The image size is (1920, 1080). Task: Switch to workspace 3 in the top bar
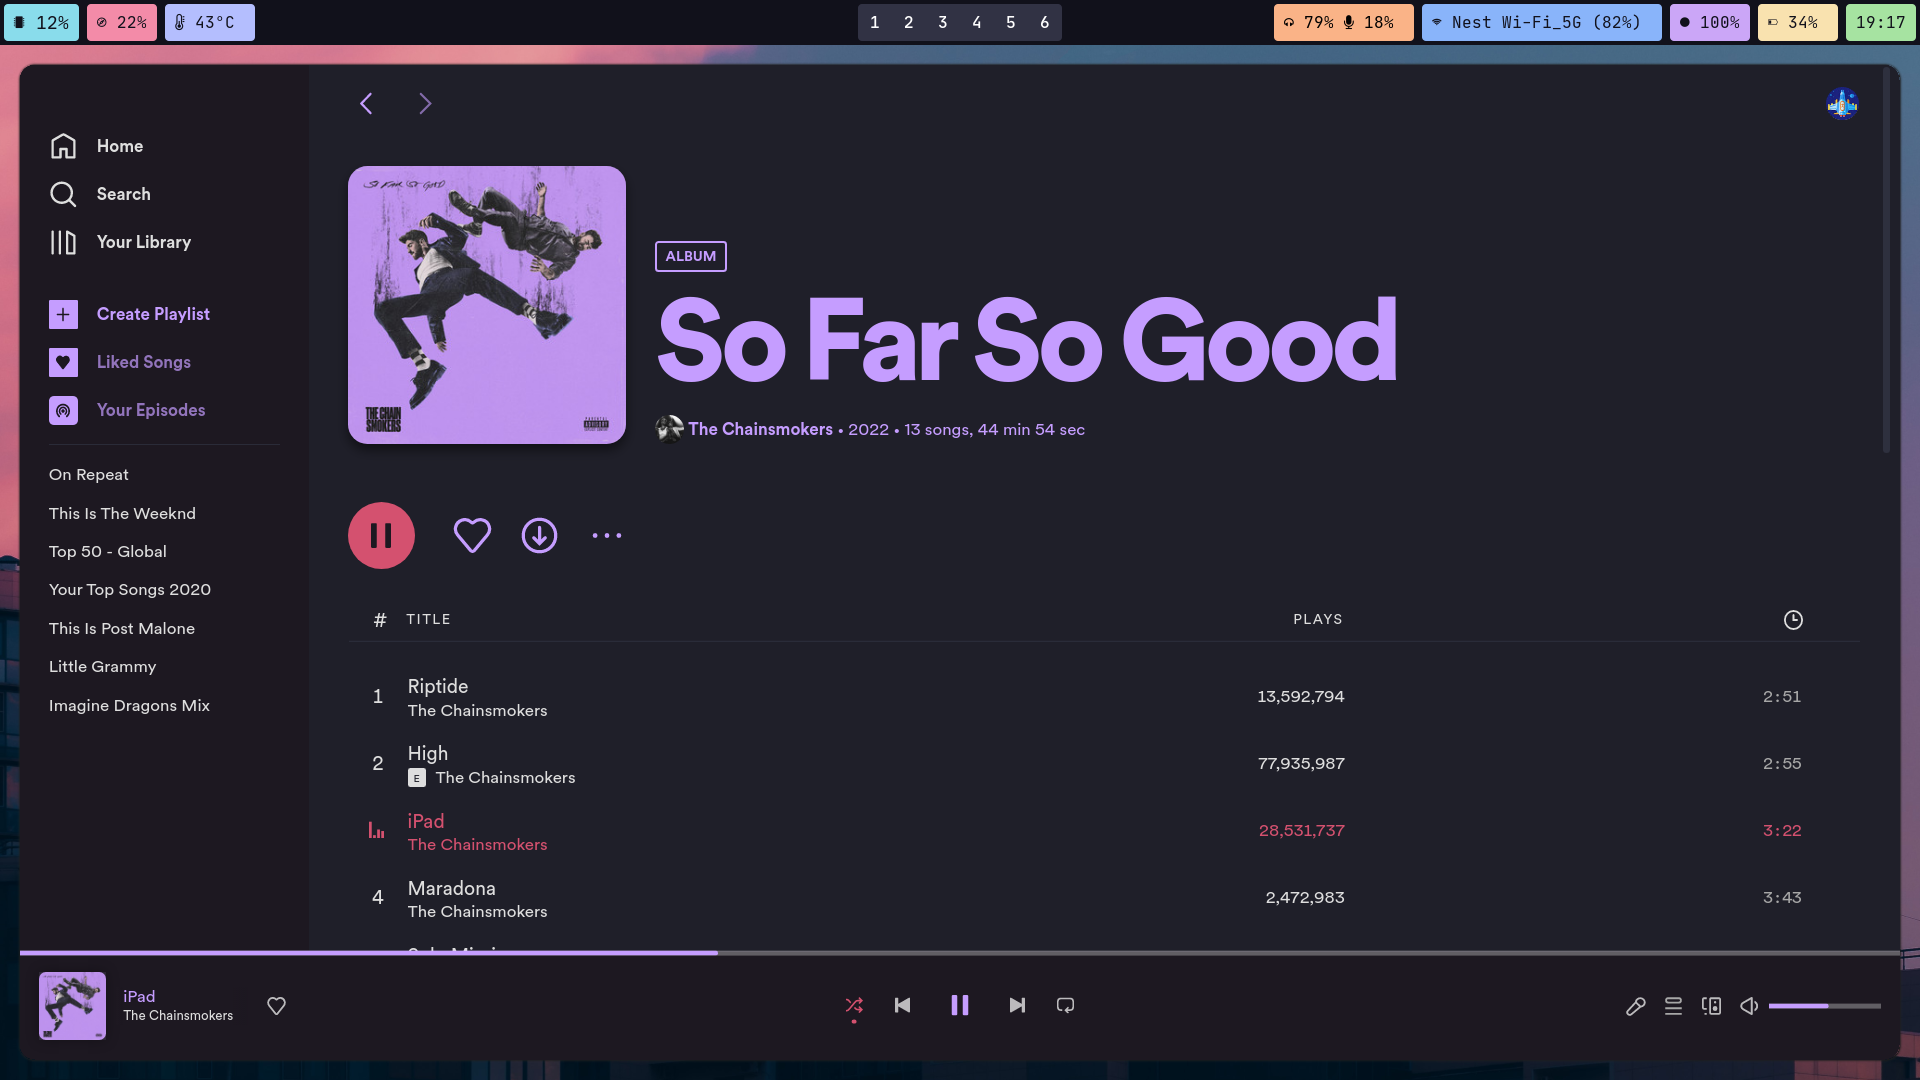coord(942,22)
